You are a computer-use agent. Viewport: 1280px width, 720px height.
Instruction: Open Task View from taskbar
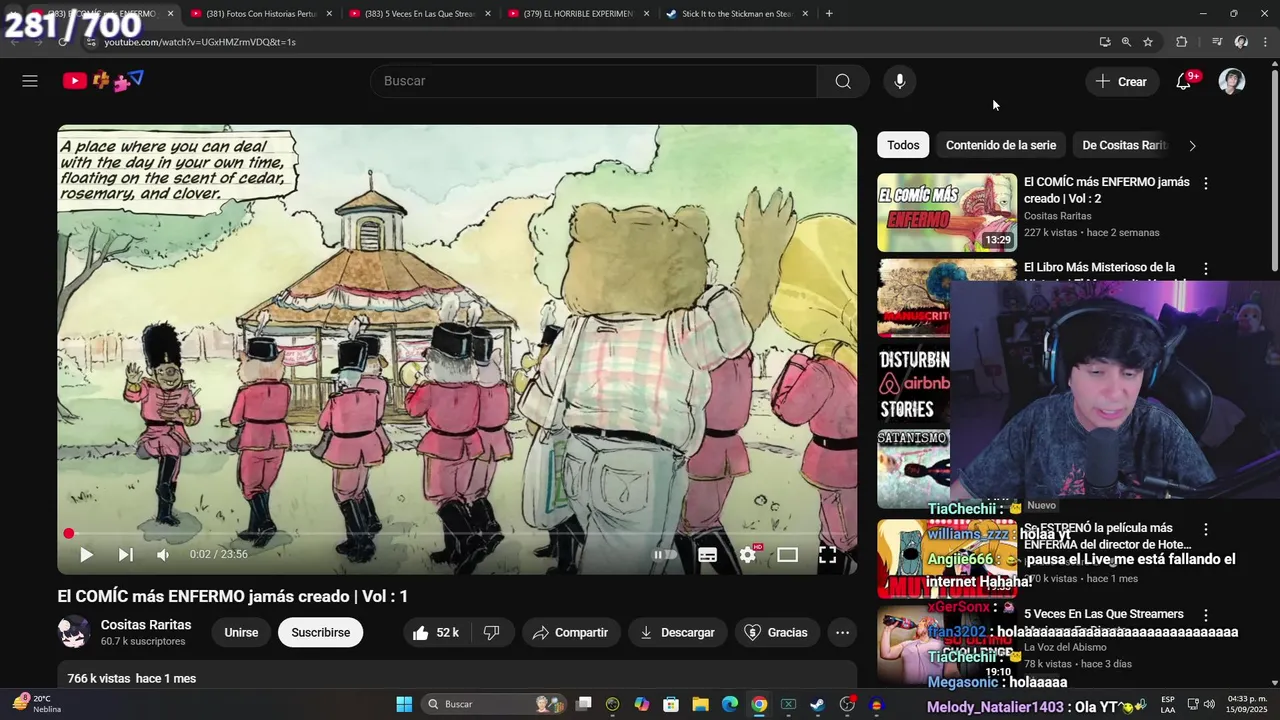coord(584,704)
